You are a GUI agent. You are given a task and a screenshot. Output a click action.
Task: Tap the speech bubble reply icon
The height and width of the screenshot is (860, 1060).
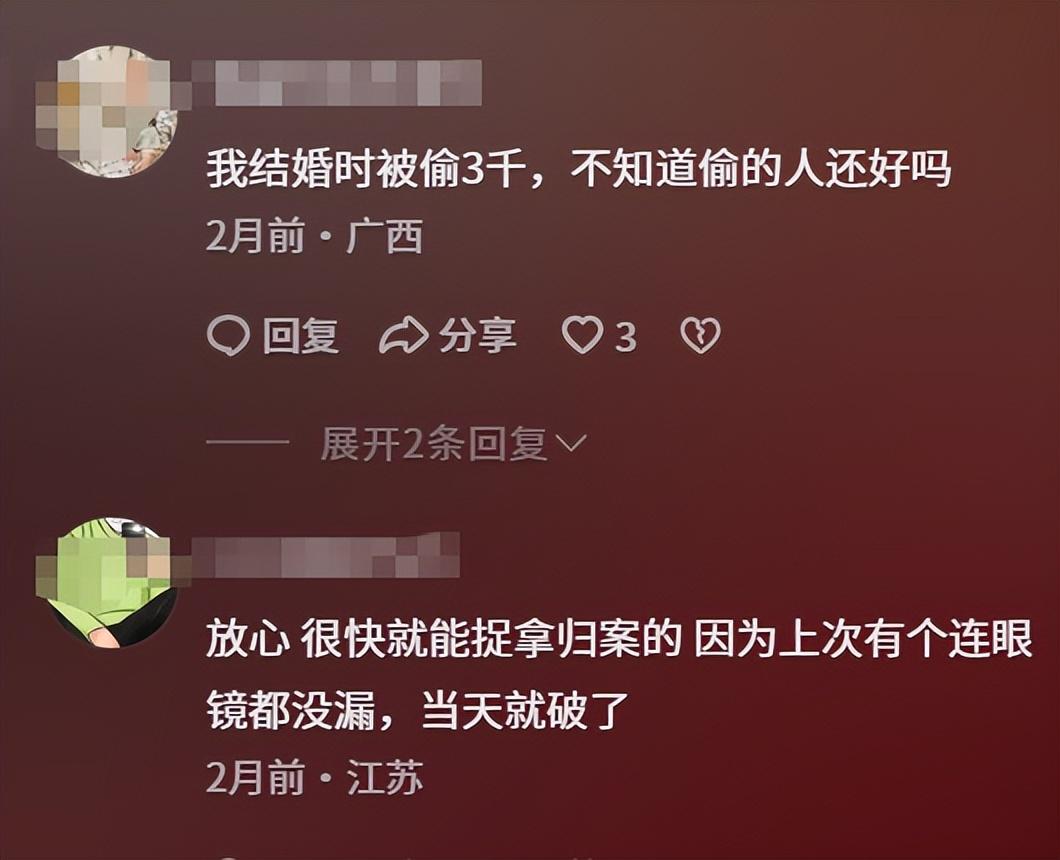(228, 335)
